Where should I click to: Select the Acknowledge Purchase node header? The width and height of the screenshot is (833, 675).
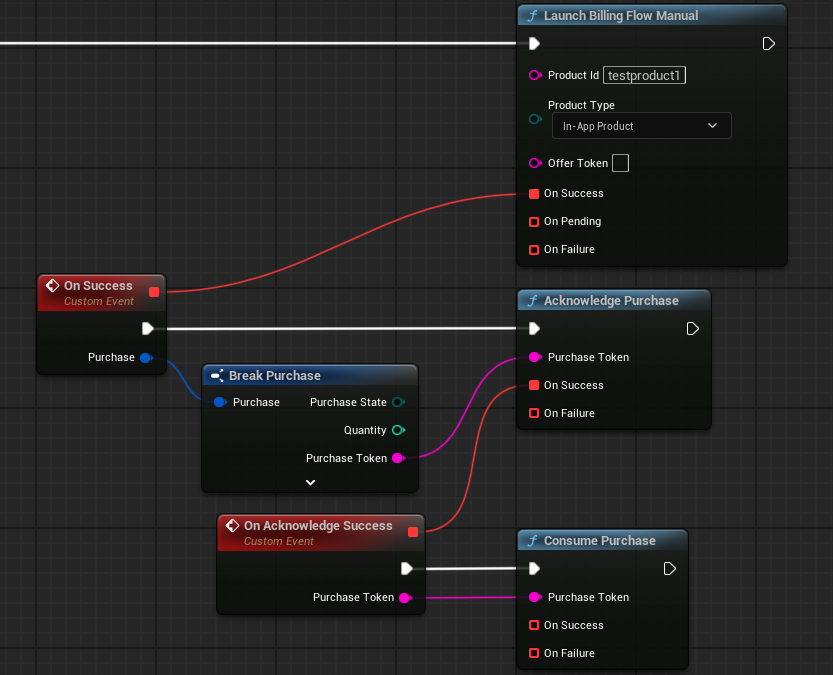[610, 301]
